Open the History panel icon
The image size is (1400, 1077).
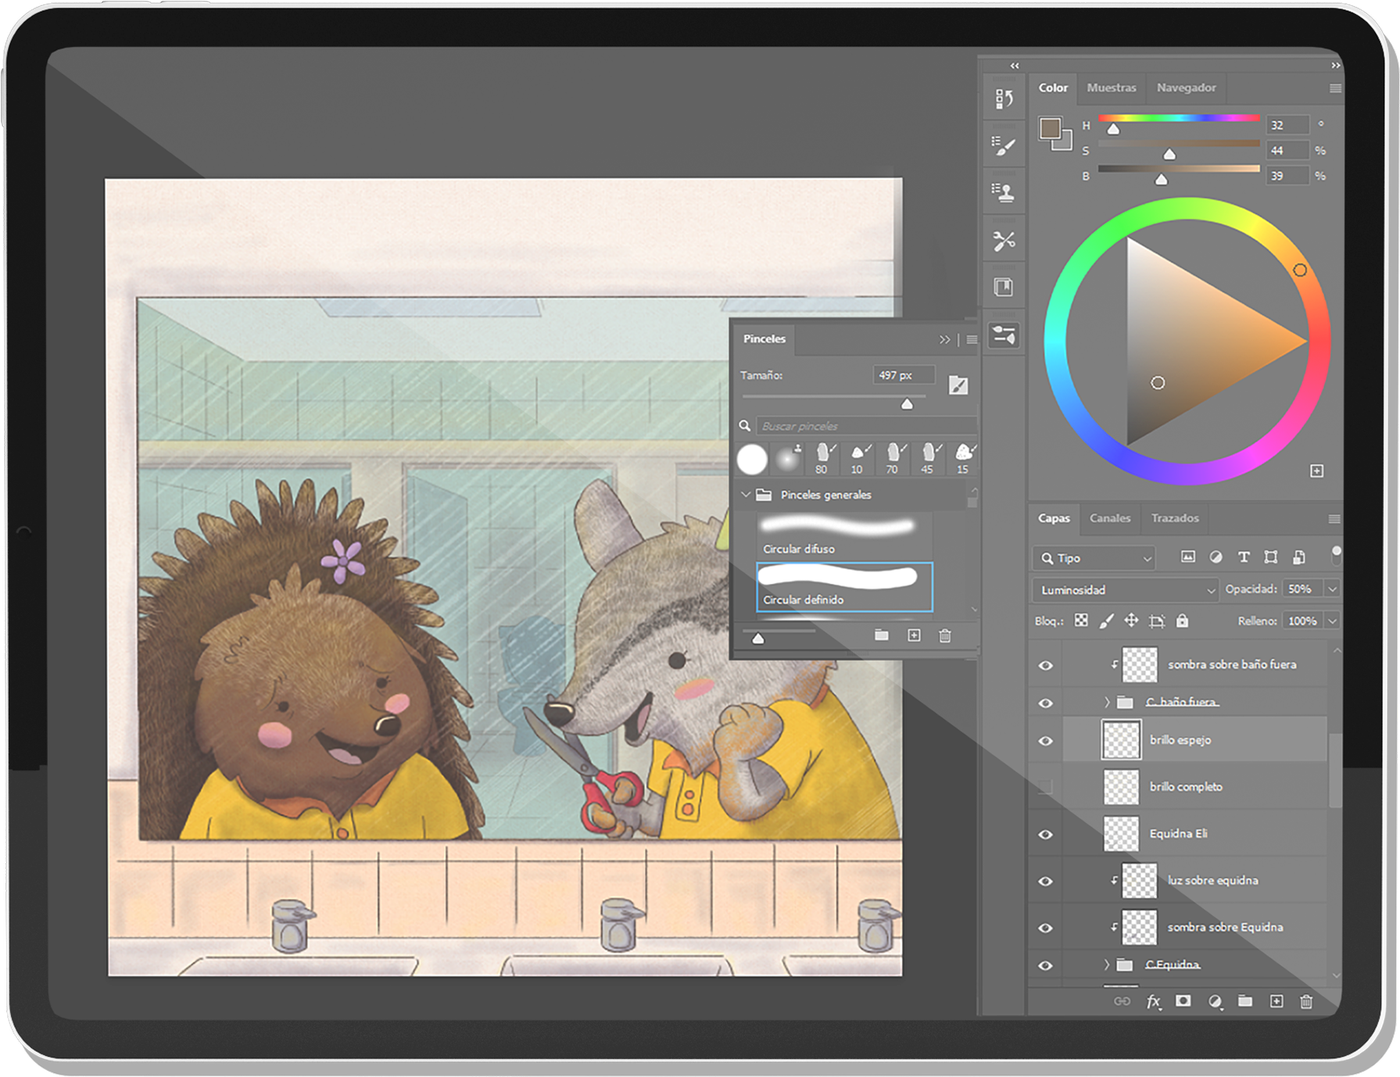pos(1004,98)
